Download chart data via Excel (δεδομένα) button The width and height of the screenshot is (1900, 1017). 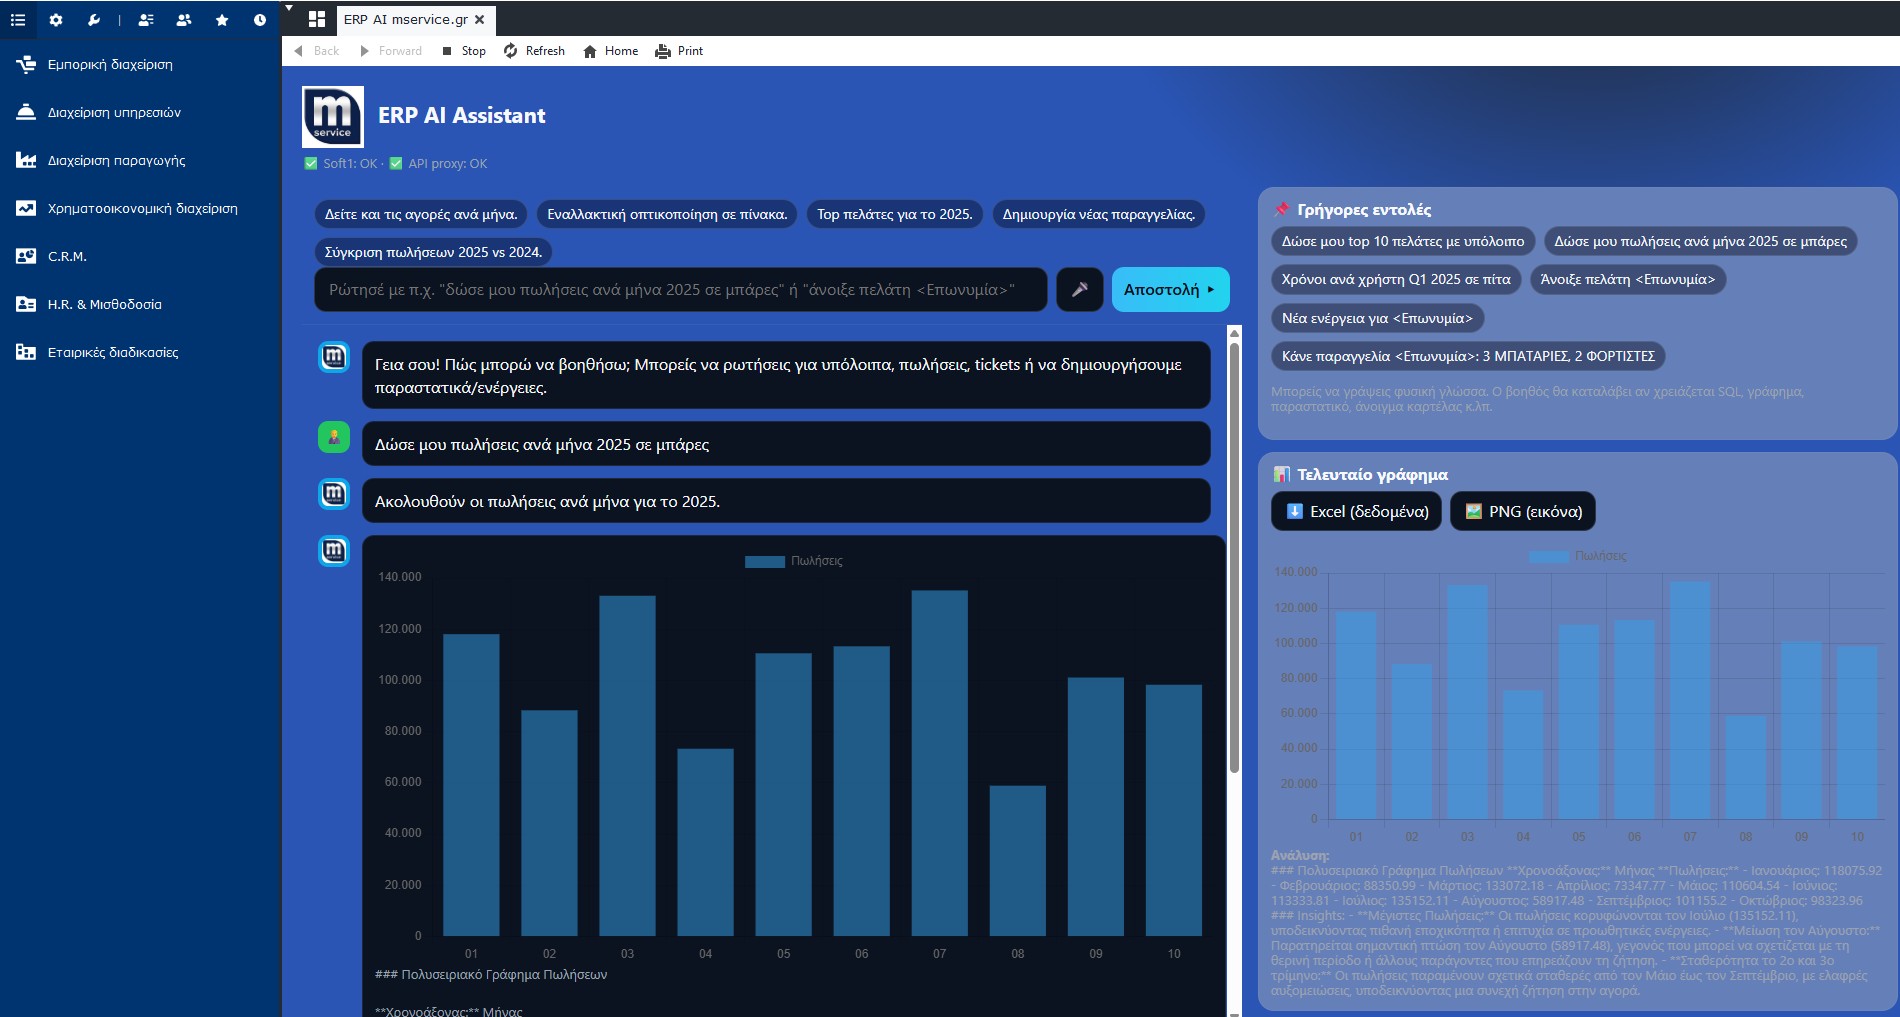1356,511
